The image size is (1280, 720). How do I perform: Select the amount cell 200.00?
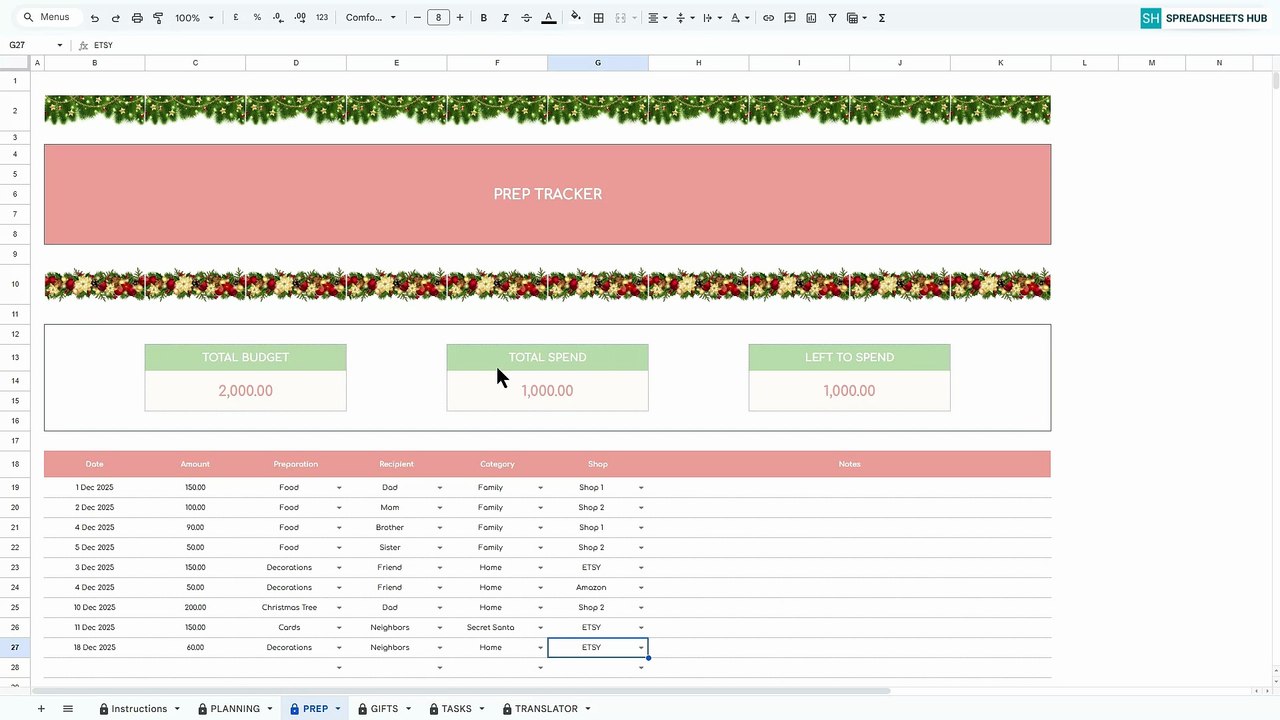coord(195,608)
